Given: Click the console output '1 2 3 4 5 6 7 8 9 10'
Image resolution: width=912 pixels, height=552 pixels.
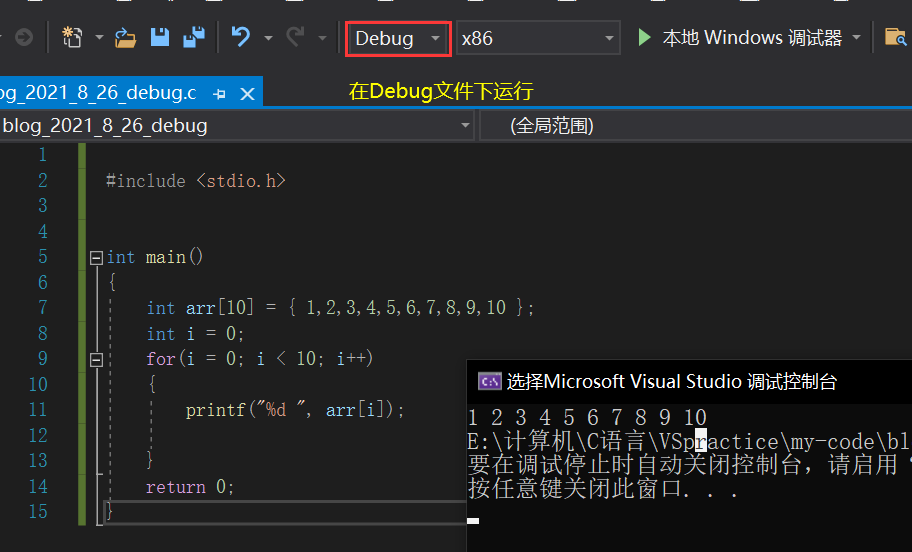Looking at the screenshot, I should tap(587, 418).
